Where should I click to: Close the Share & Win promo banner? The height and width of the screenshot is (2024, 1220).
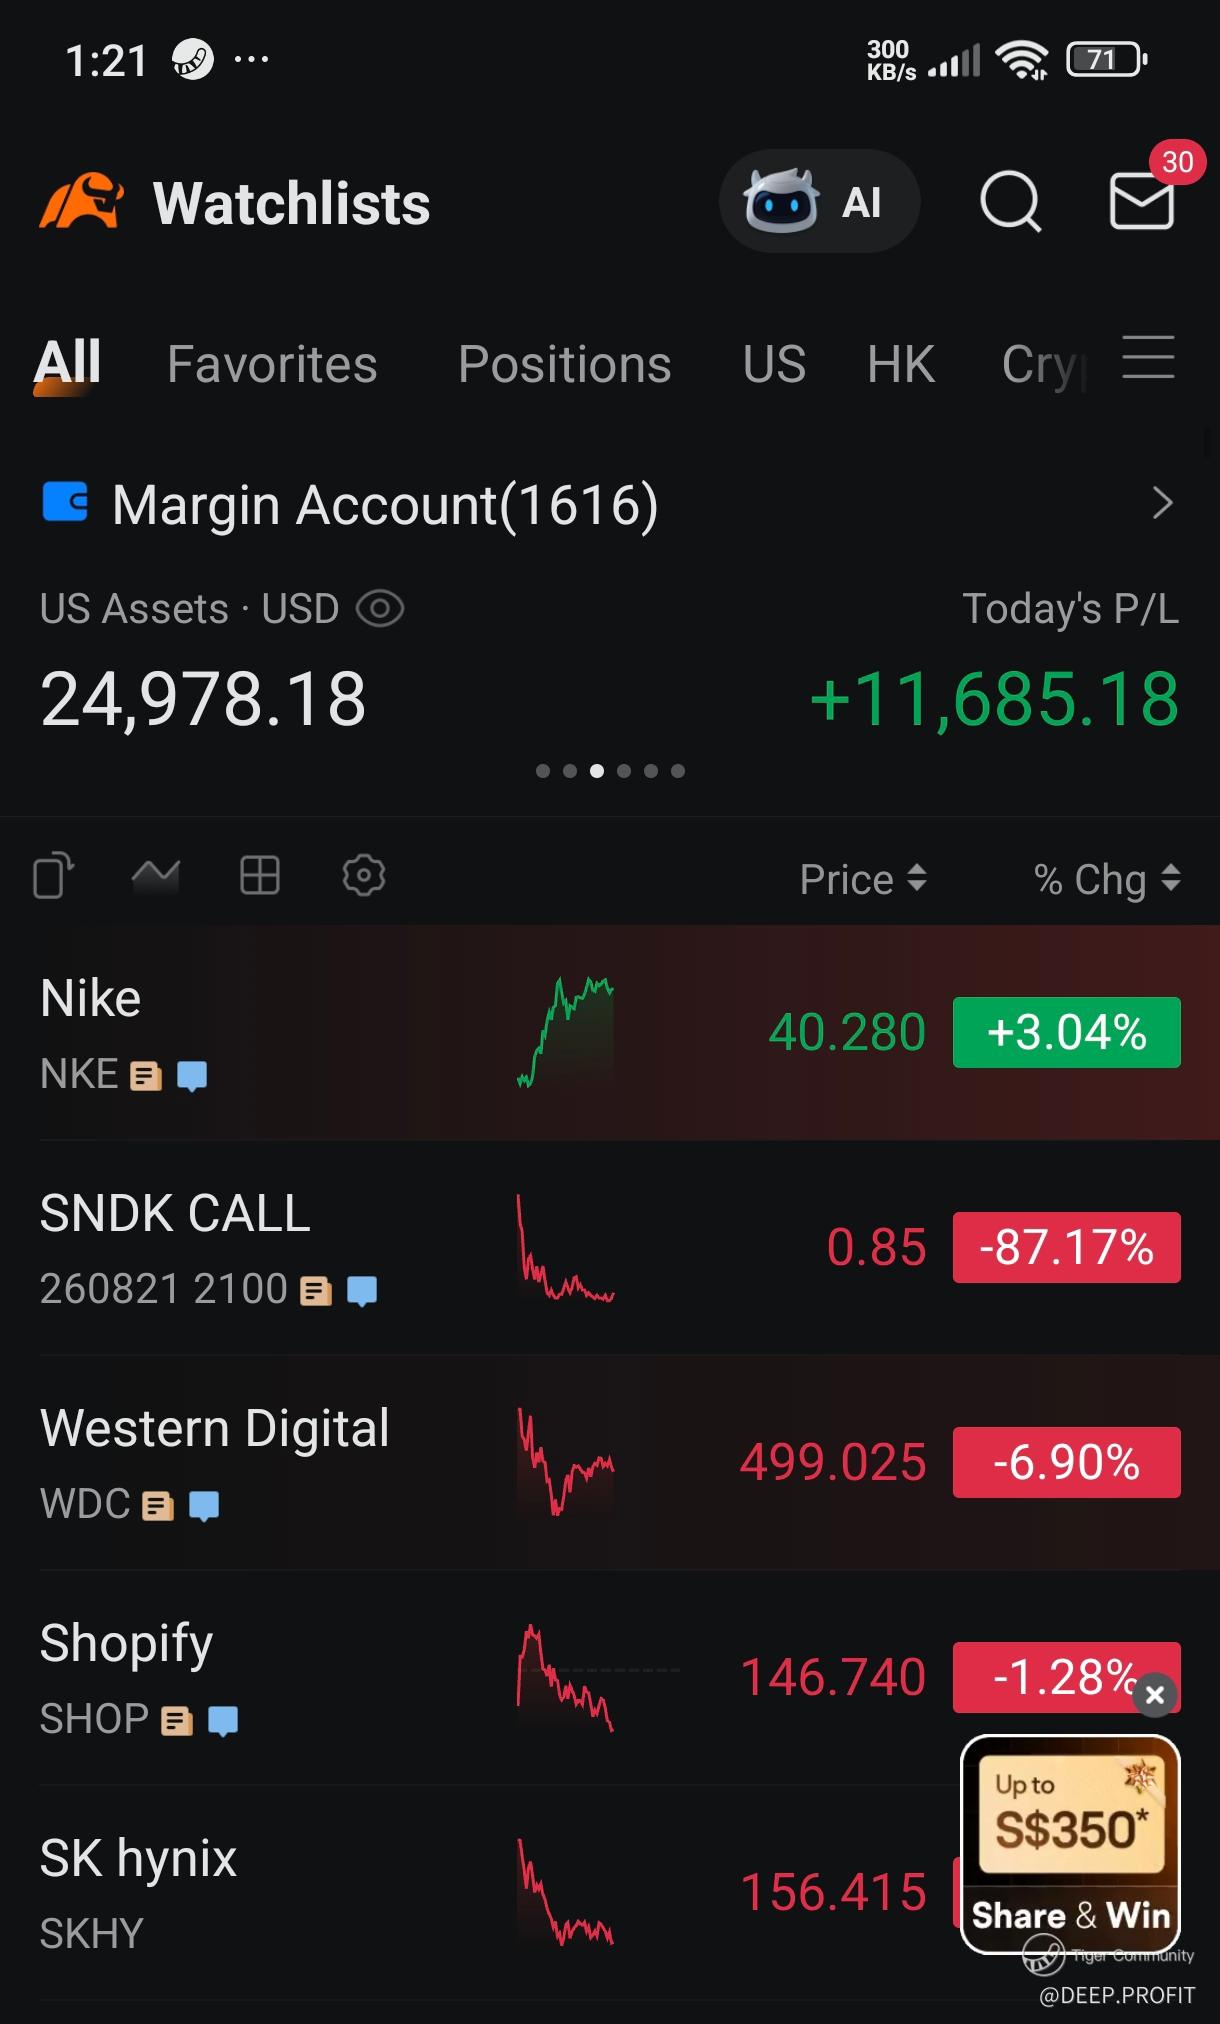[1155, 1695]
